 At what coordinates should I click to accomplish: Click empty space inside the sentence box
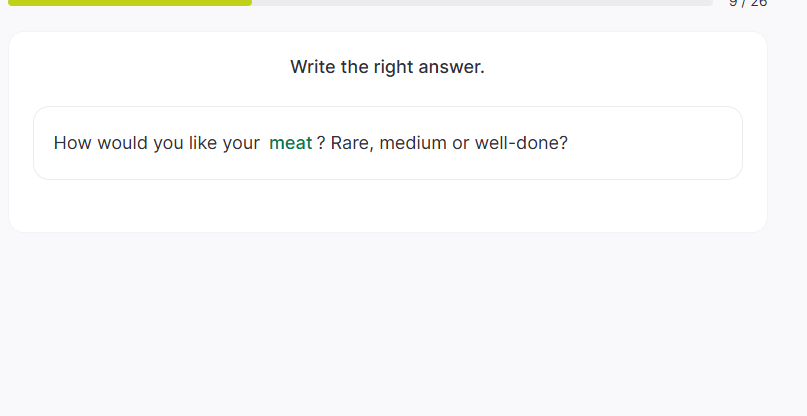[650, 143]
